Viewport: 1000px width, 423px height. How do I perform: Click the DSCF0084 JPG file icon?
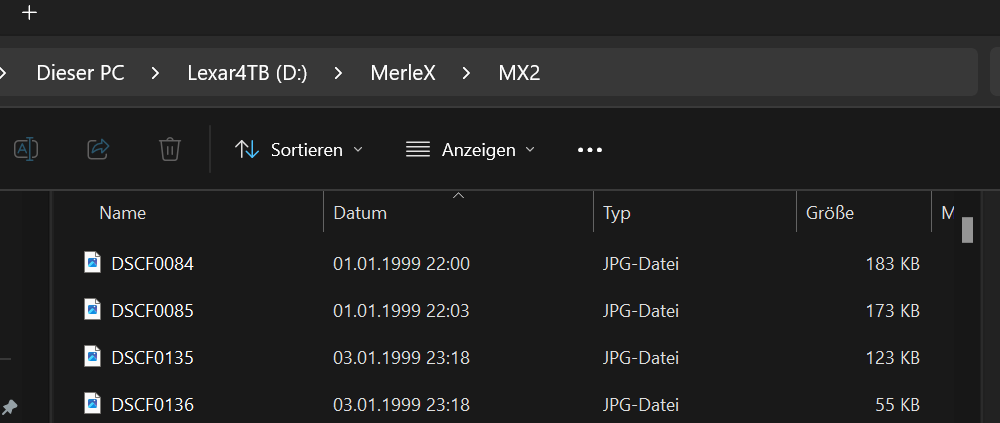tap(92, 264)
